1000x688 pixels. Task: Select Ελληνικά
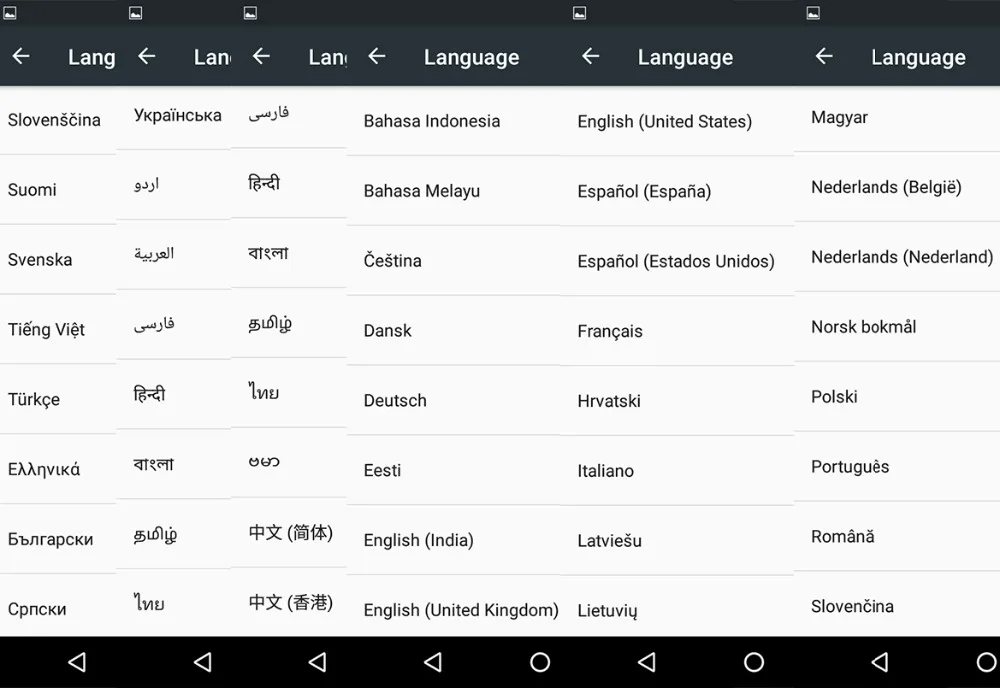coord(58,469)
